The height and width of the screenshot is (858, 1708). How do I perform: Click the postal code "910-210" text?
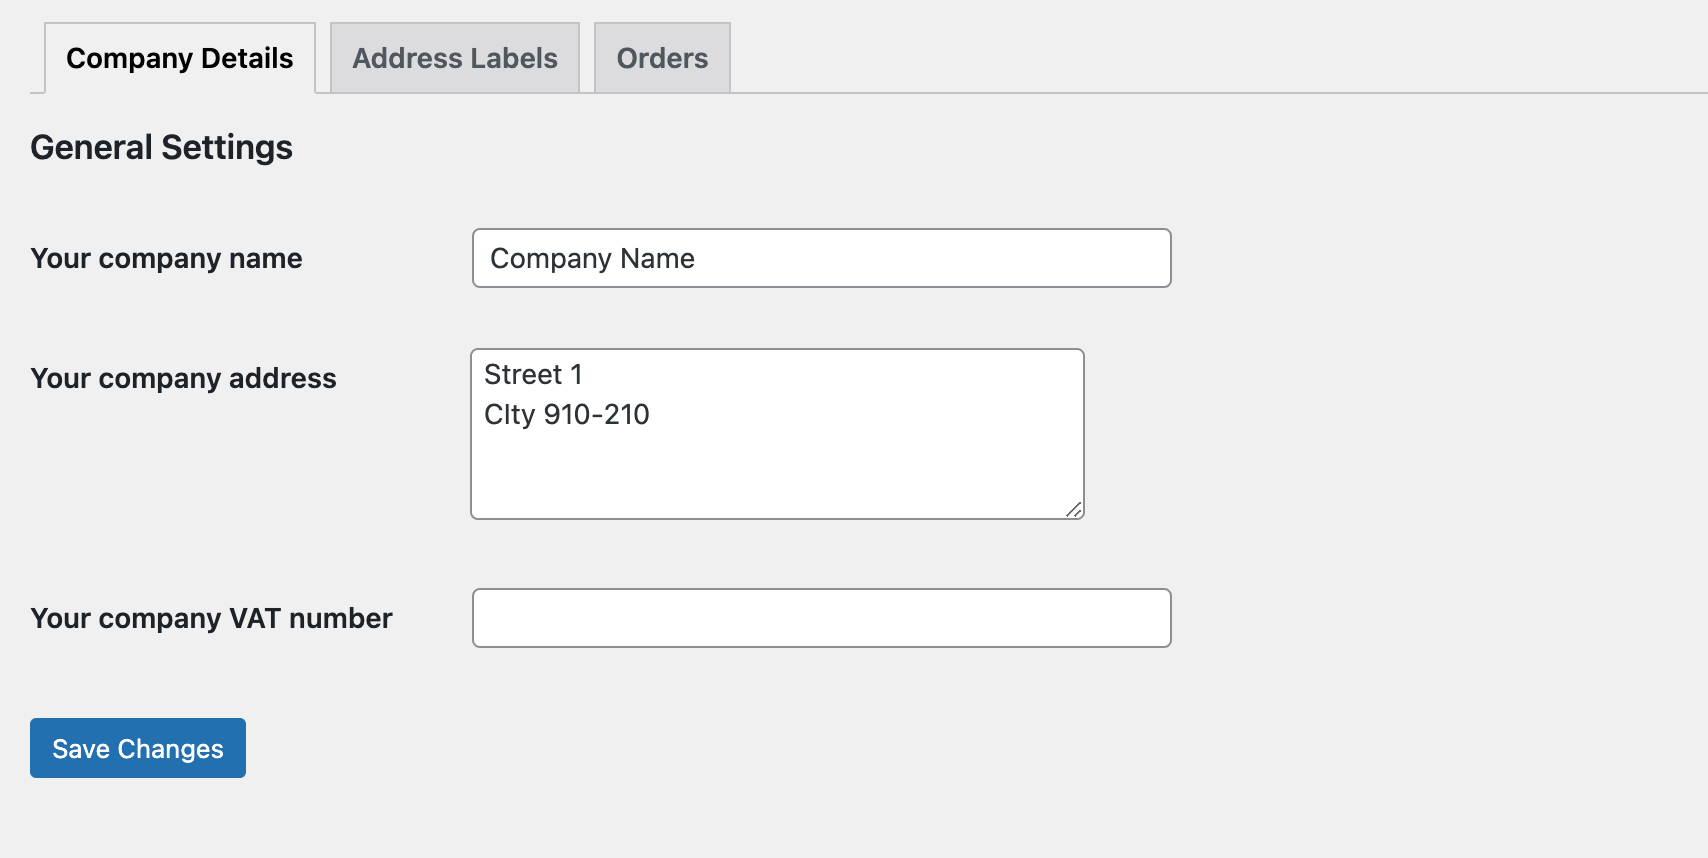pyautogui.click(x=597, y=414)
